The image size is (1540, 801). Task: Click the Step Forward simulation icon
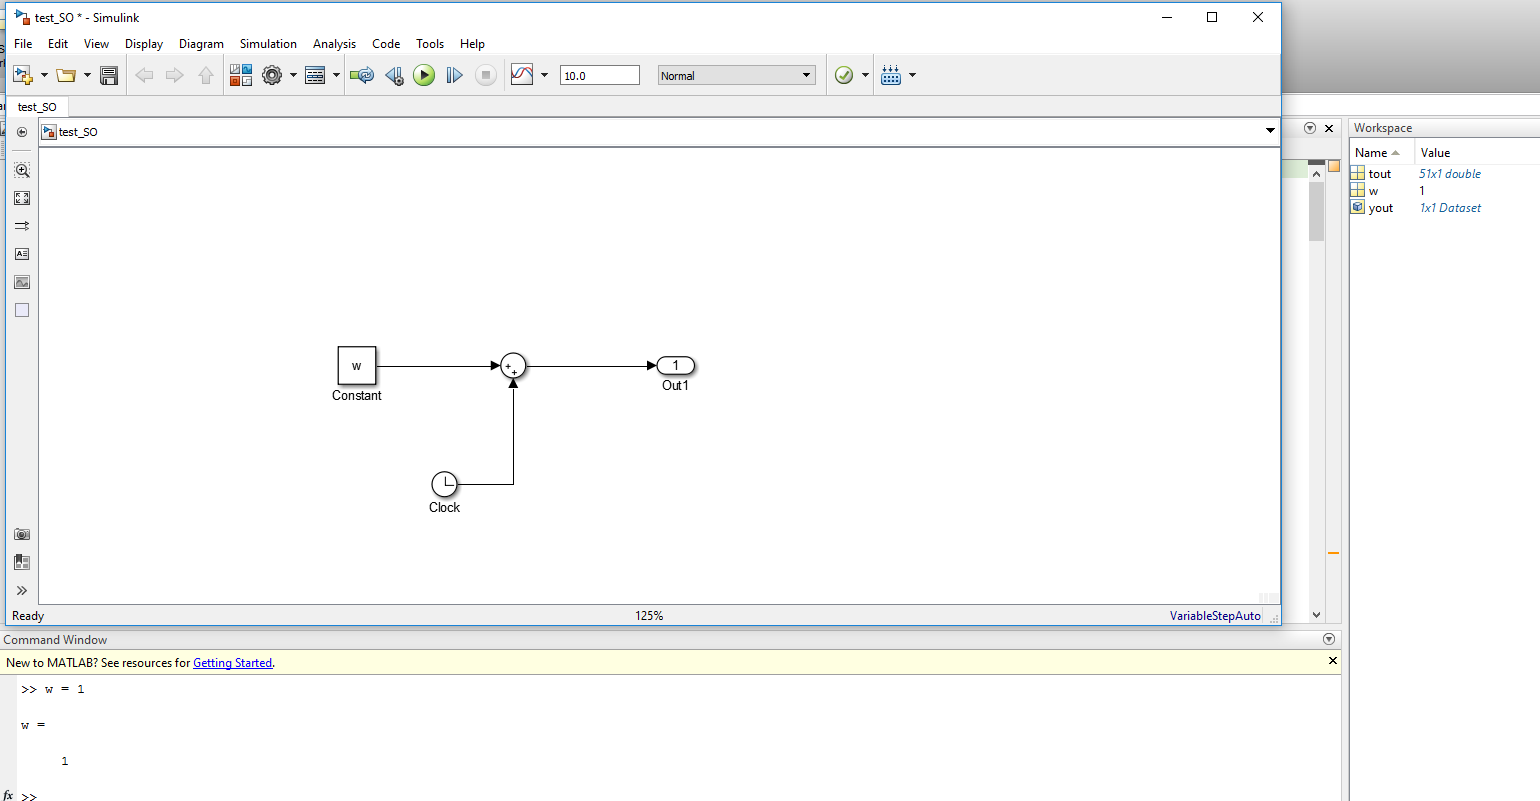pos(454,75)
